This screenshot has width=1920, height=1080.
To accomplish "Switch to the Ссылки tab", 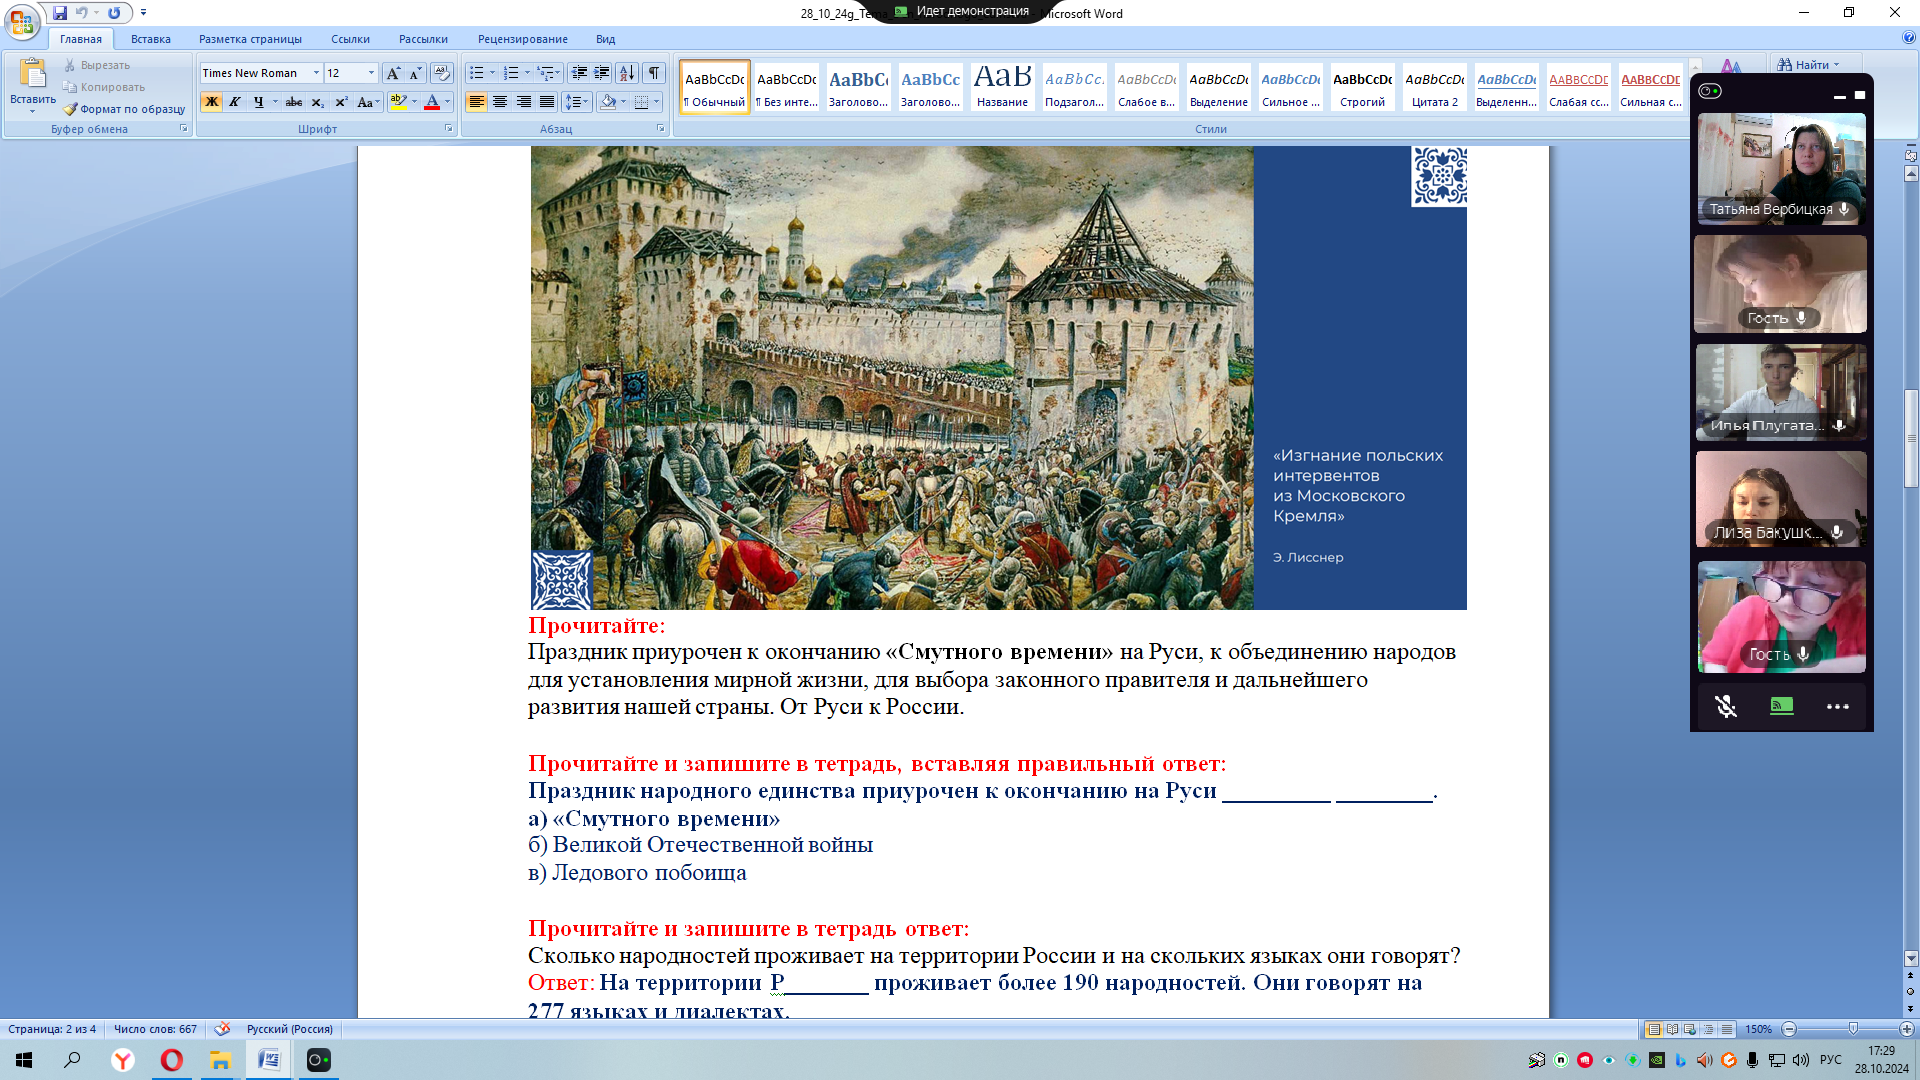I will 350,39.
